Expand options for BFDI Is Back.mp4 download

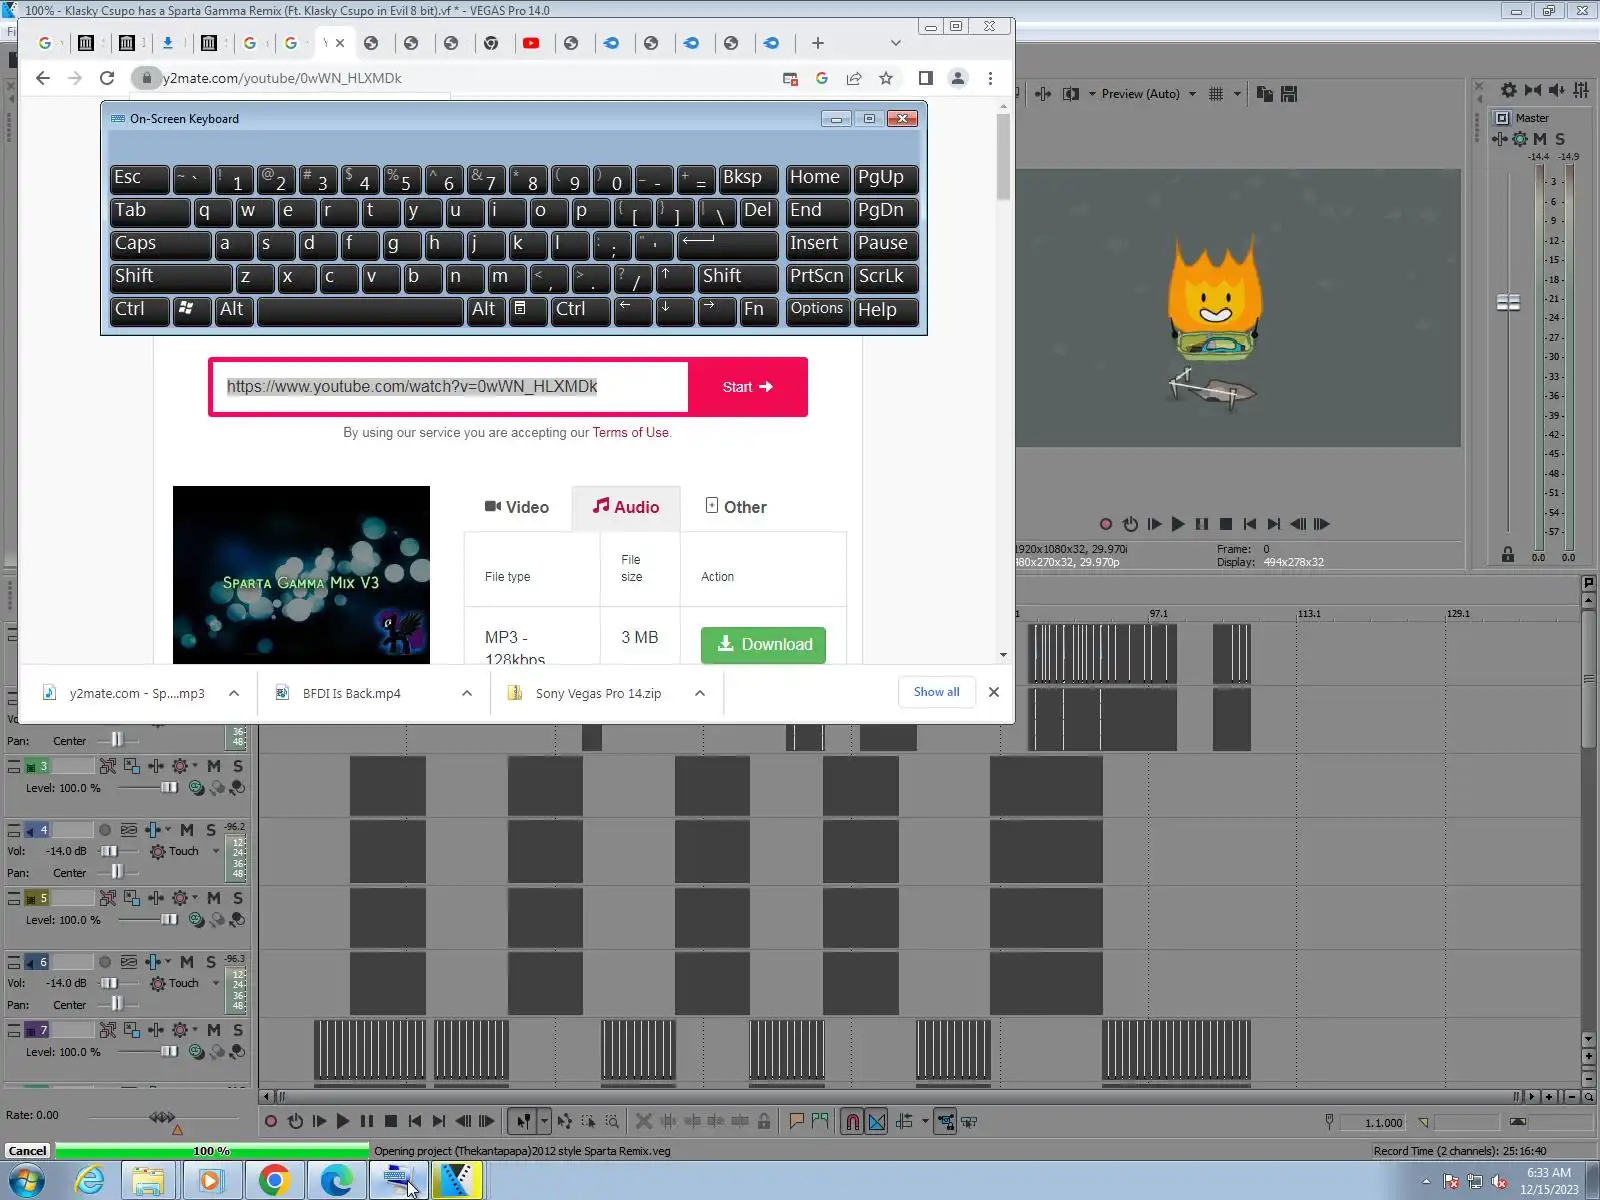[467, 693]
